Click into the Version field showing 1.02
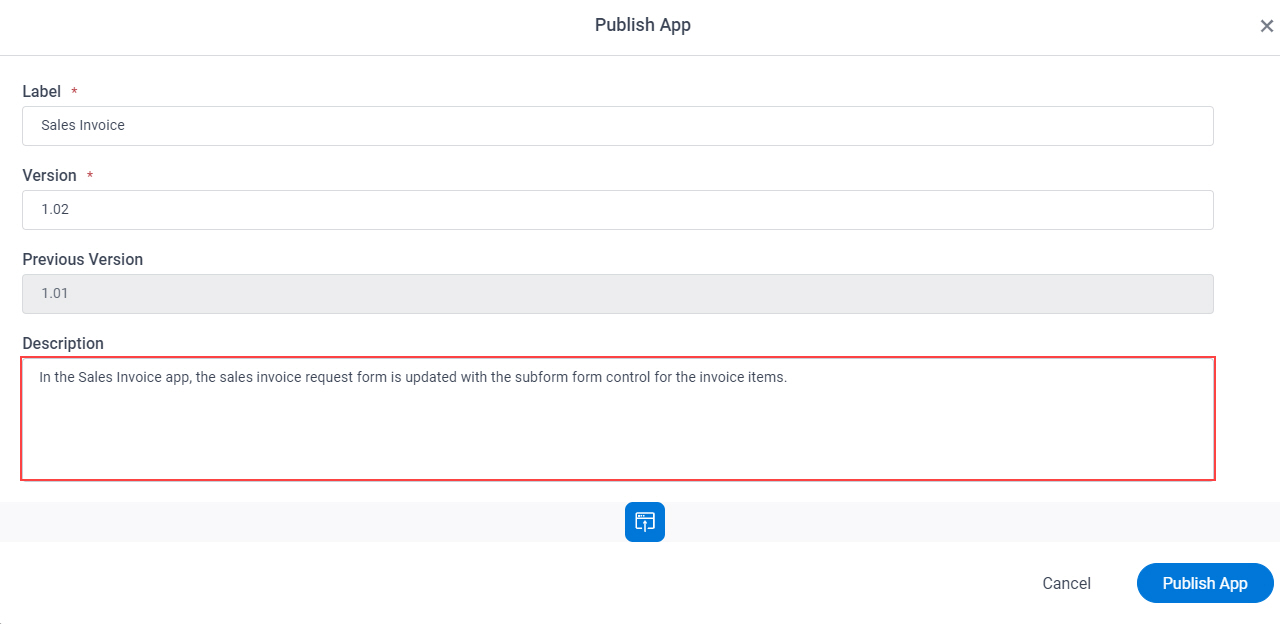The width and height of the screenshot is (1280, 624). coord(618,210)
